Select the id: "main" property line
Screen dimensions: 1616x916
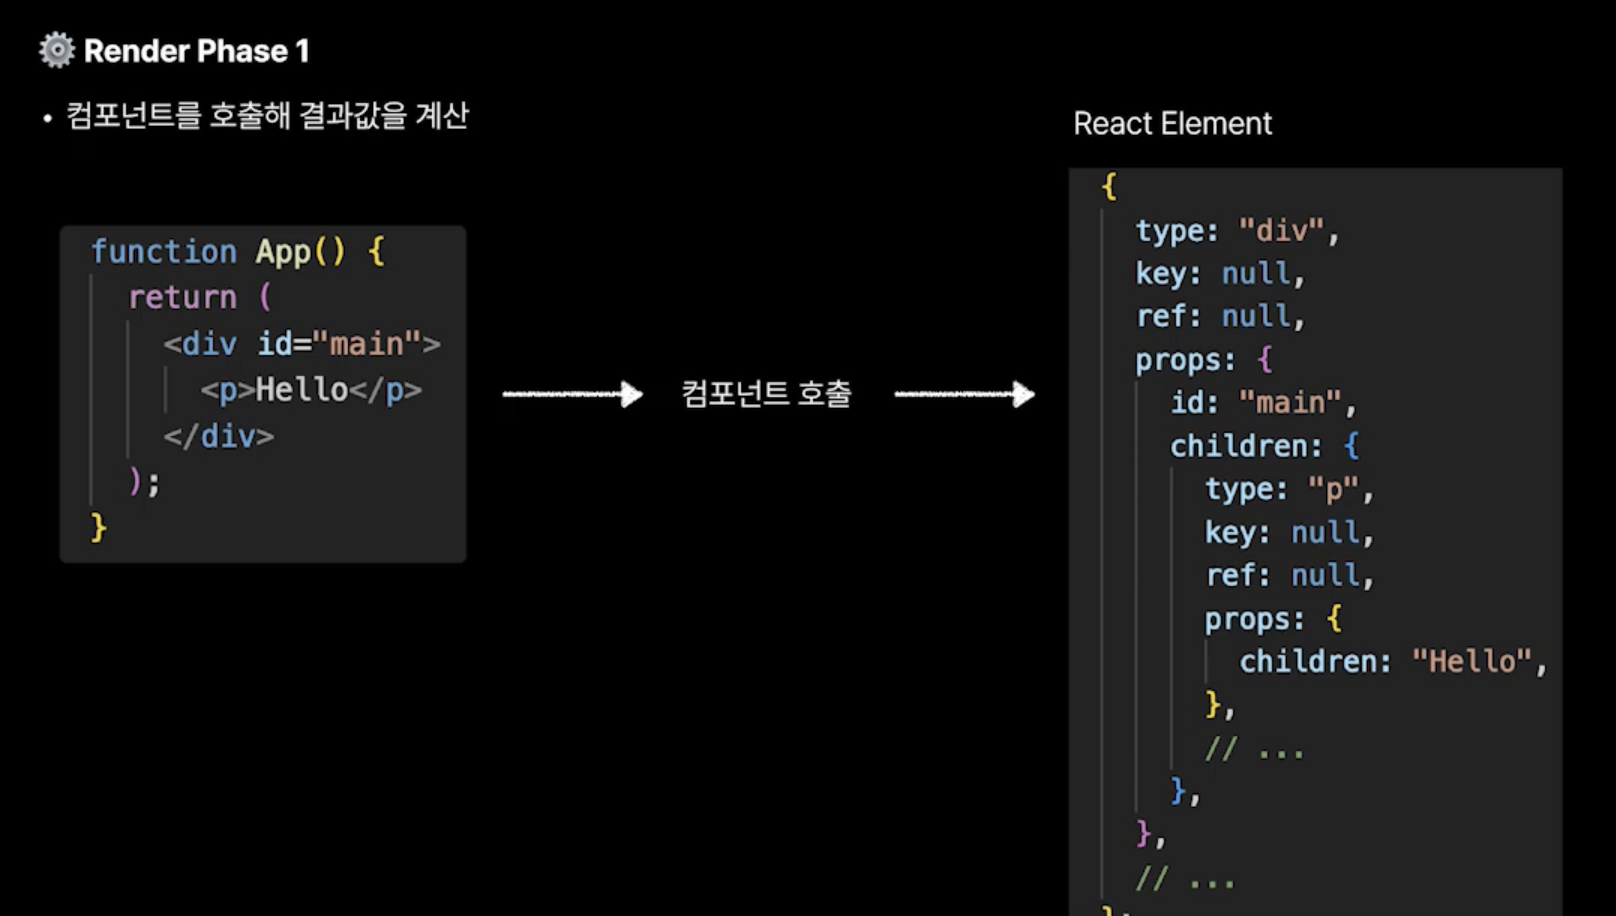1264,403
